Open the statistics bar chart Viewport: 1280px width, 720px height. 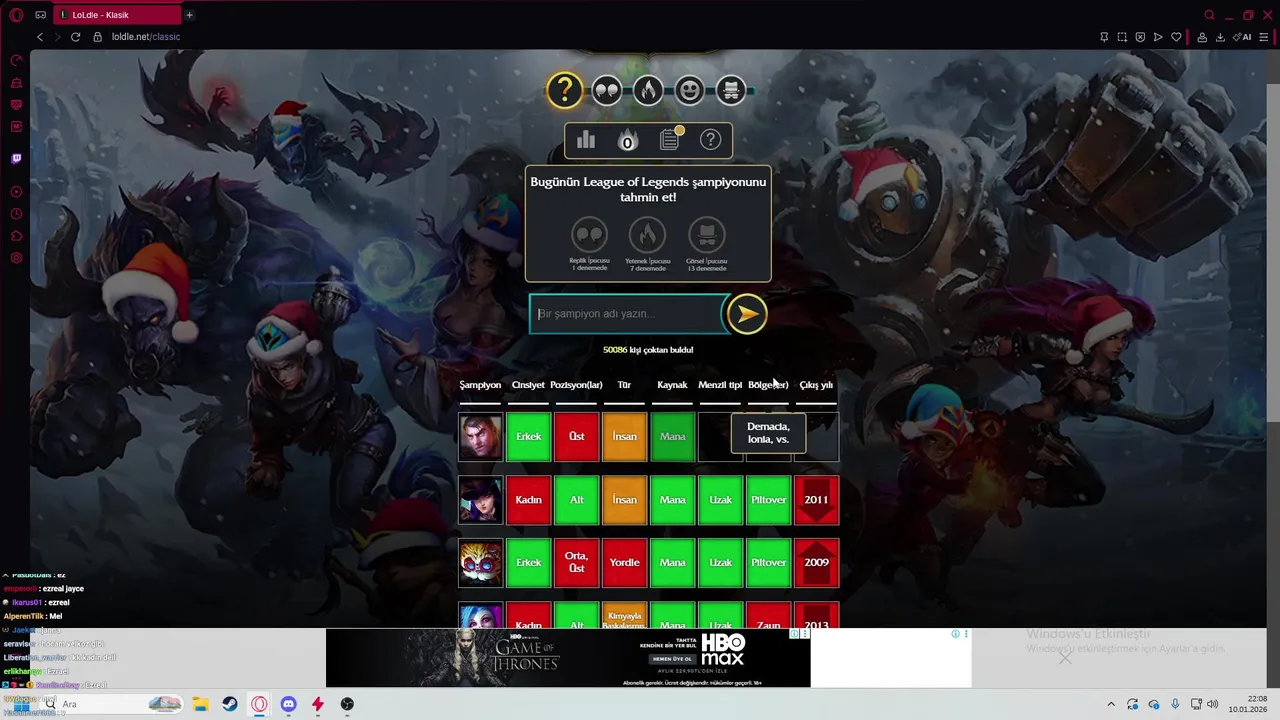click(x=586, y=140)
